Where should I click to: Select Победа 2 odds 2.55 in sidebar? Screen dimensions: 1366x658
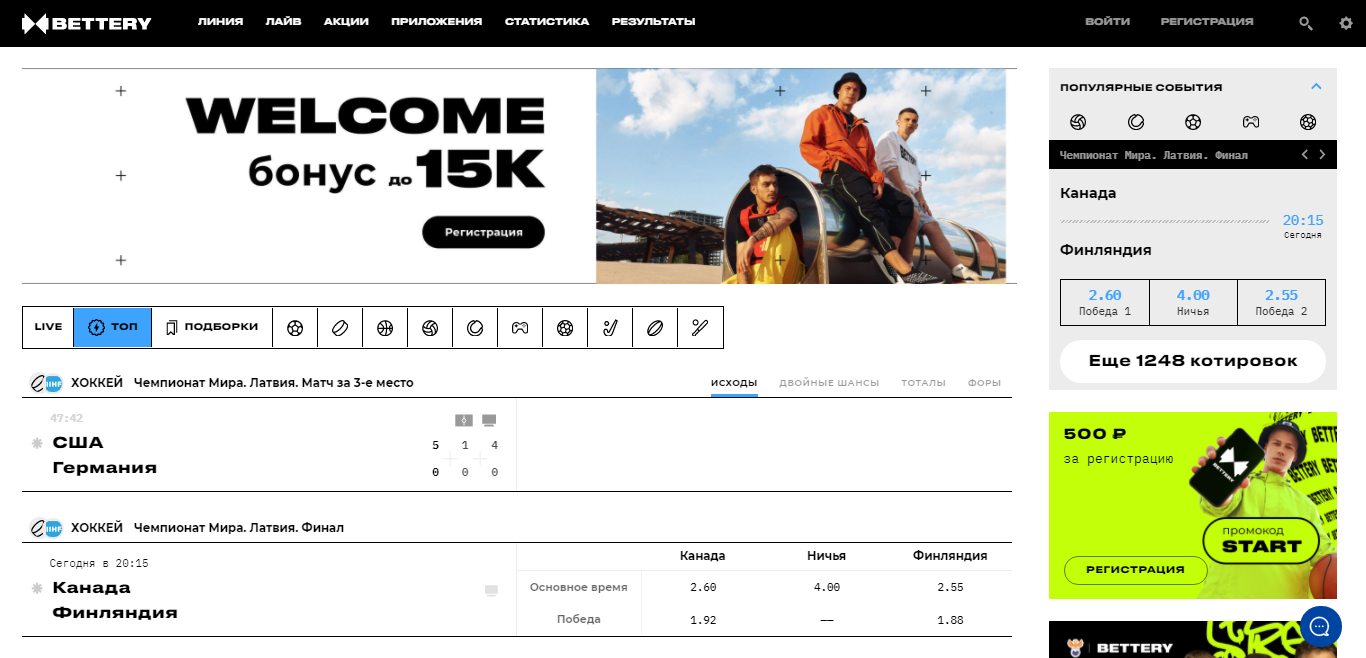tap(1281, 302)
